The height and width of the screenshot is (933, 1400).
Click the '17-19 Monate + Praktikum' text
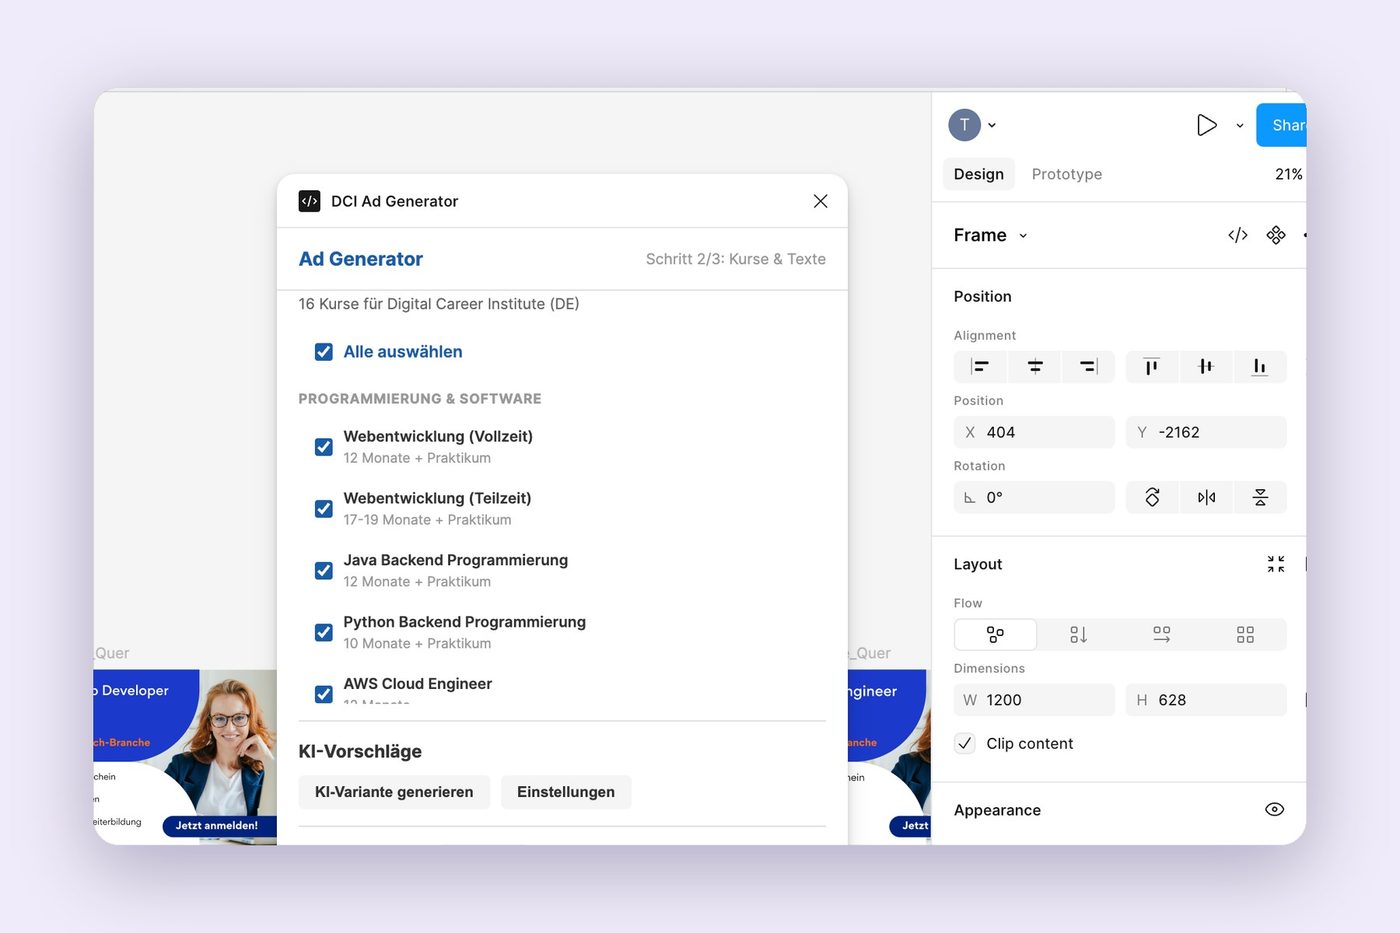[x=427, y=520]
